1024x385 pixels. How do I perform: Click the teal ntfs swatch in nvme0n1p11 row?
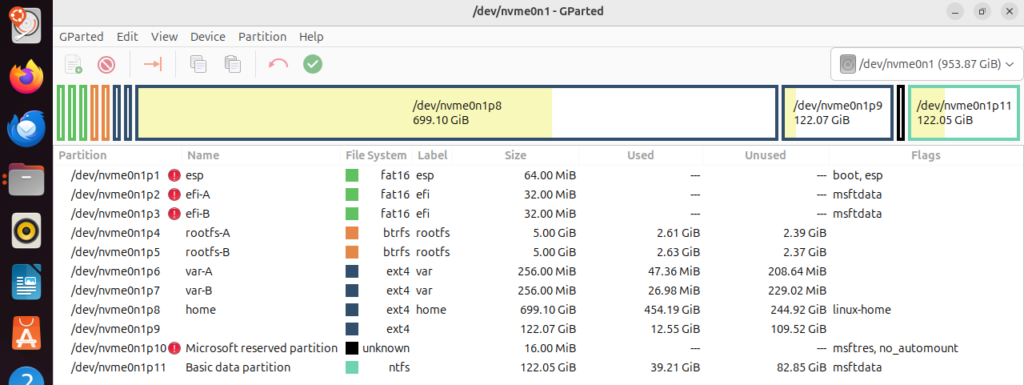[352, 367]
